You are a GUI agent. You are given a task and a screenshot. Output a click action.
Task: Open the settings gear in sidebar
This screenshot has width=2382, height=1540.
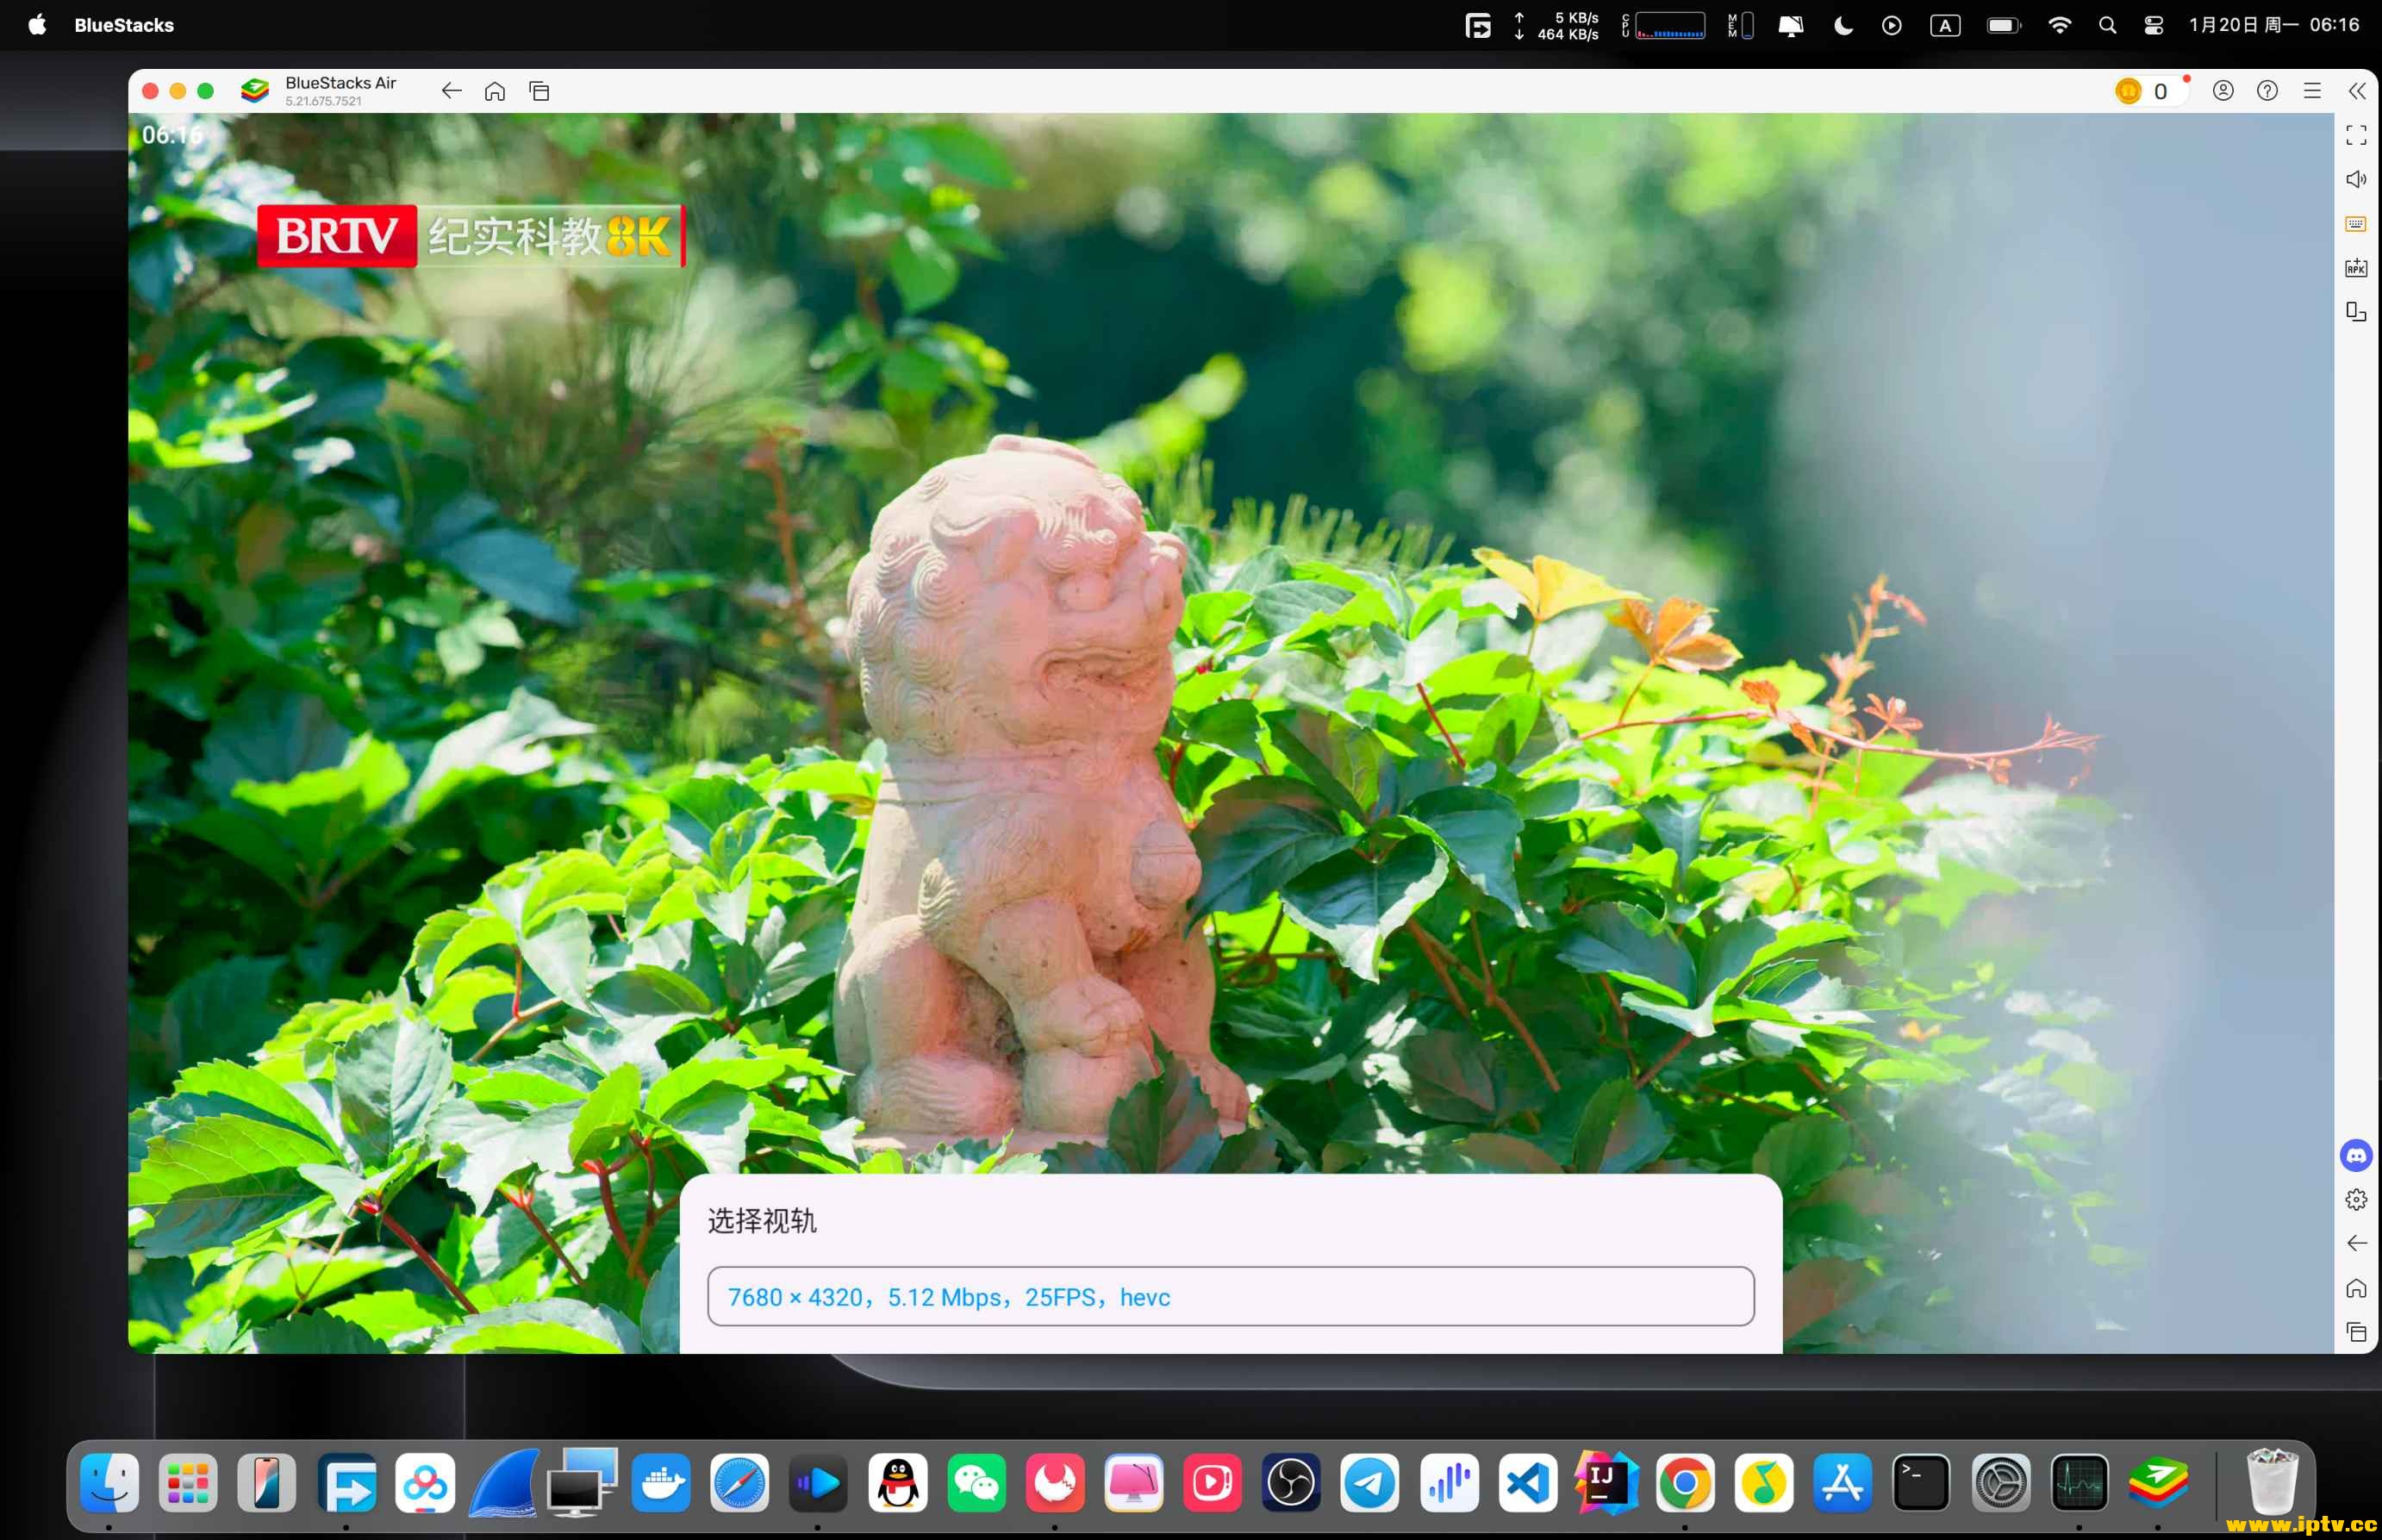[x=2356, y=1199]
